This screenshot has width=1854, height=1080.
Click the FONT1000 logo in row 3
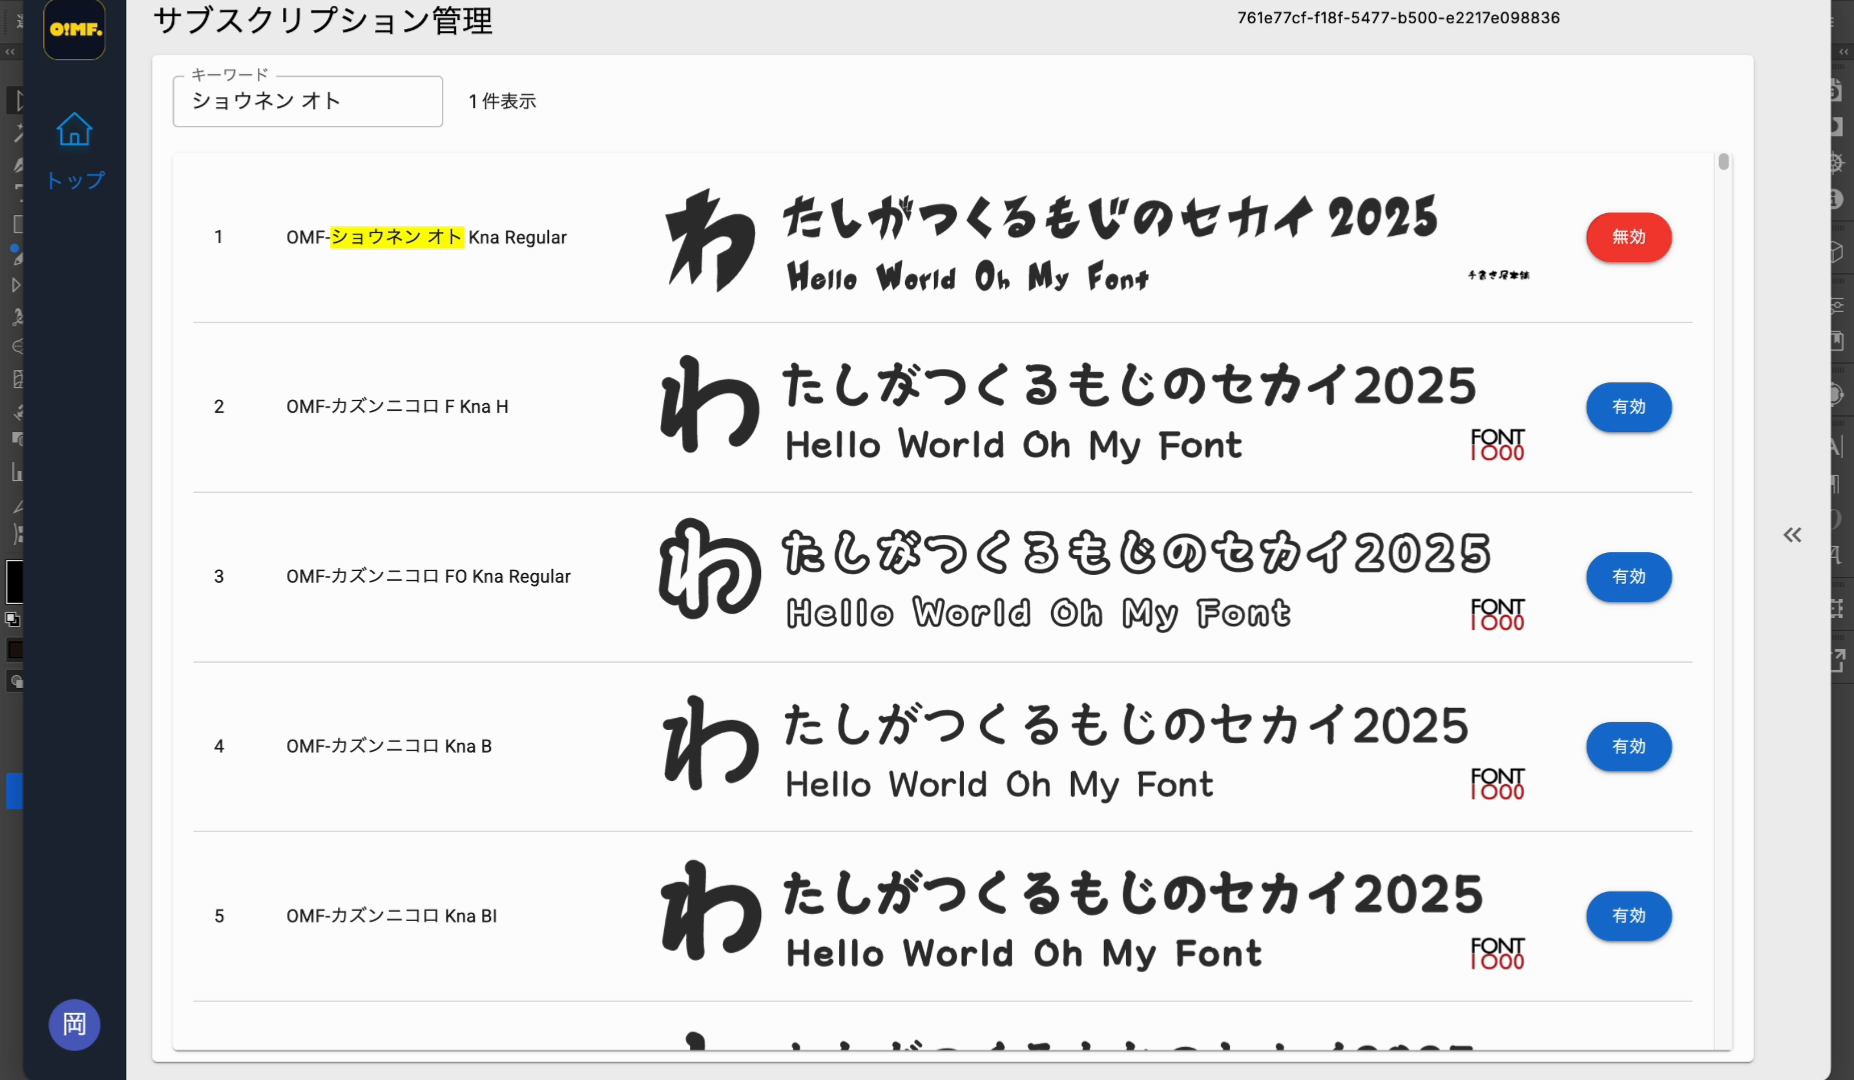click(x=1497, y=615)
